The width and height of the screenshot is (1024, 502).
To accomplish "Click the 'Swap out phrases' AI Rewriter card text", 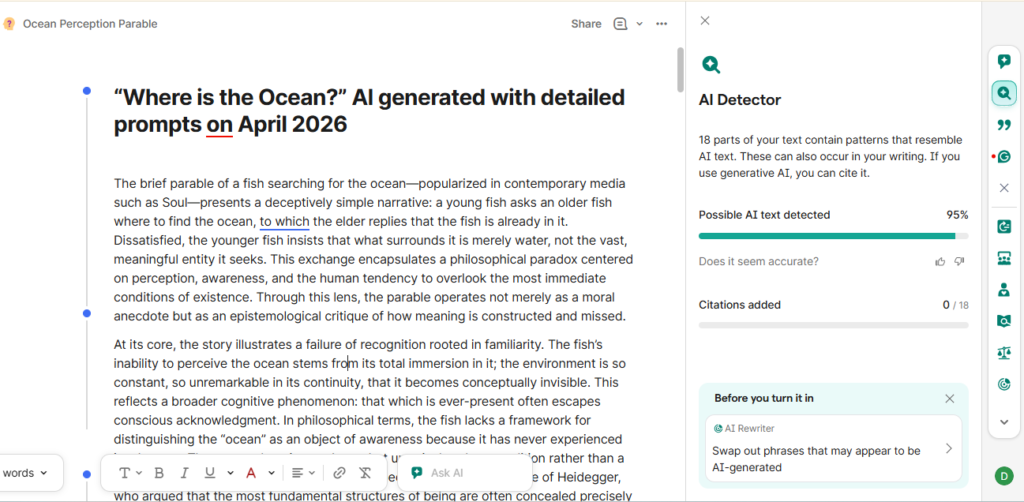I will point(816,459).
